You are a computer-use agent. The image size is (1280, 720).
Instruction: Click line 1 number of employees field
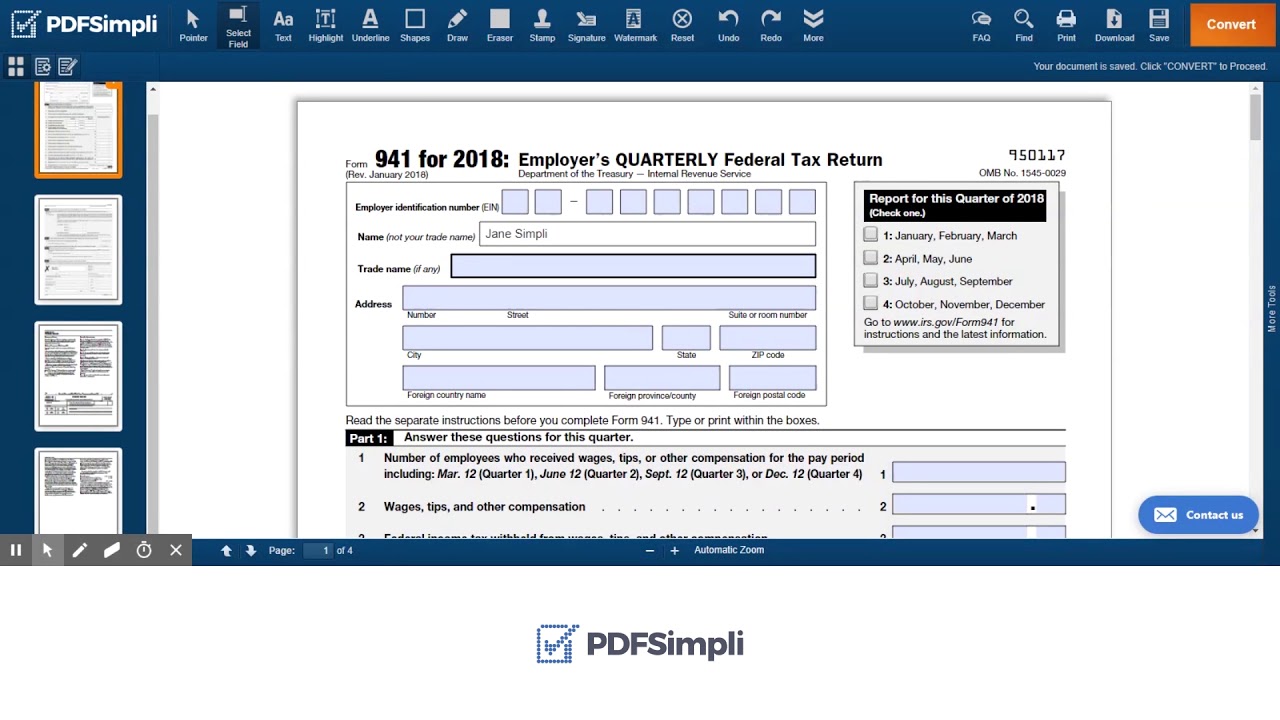click(x=979, y=473)
